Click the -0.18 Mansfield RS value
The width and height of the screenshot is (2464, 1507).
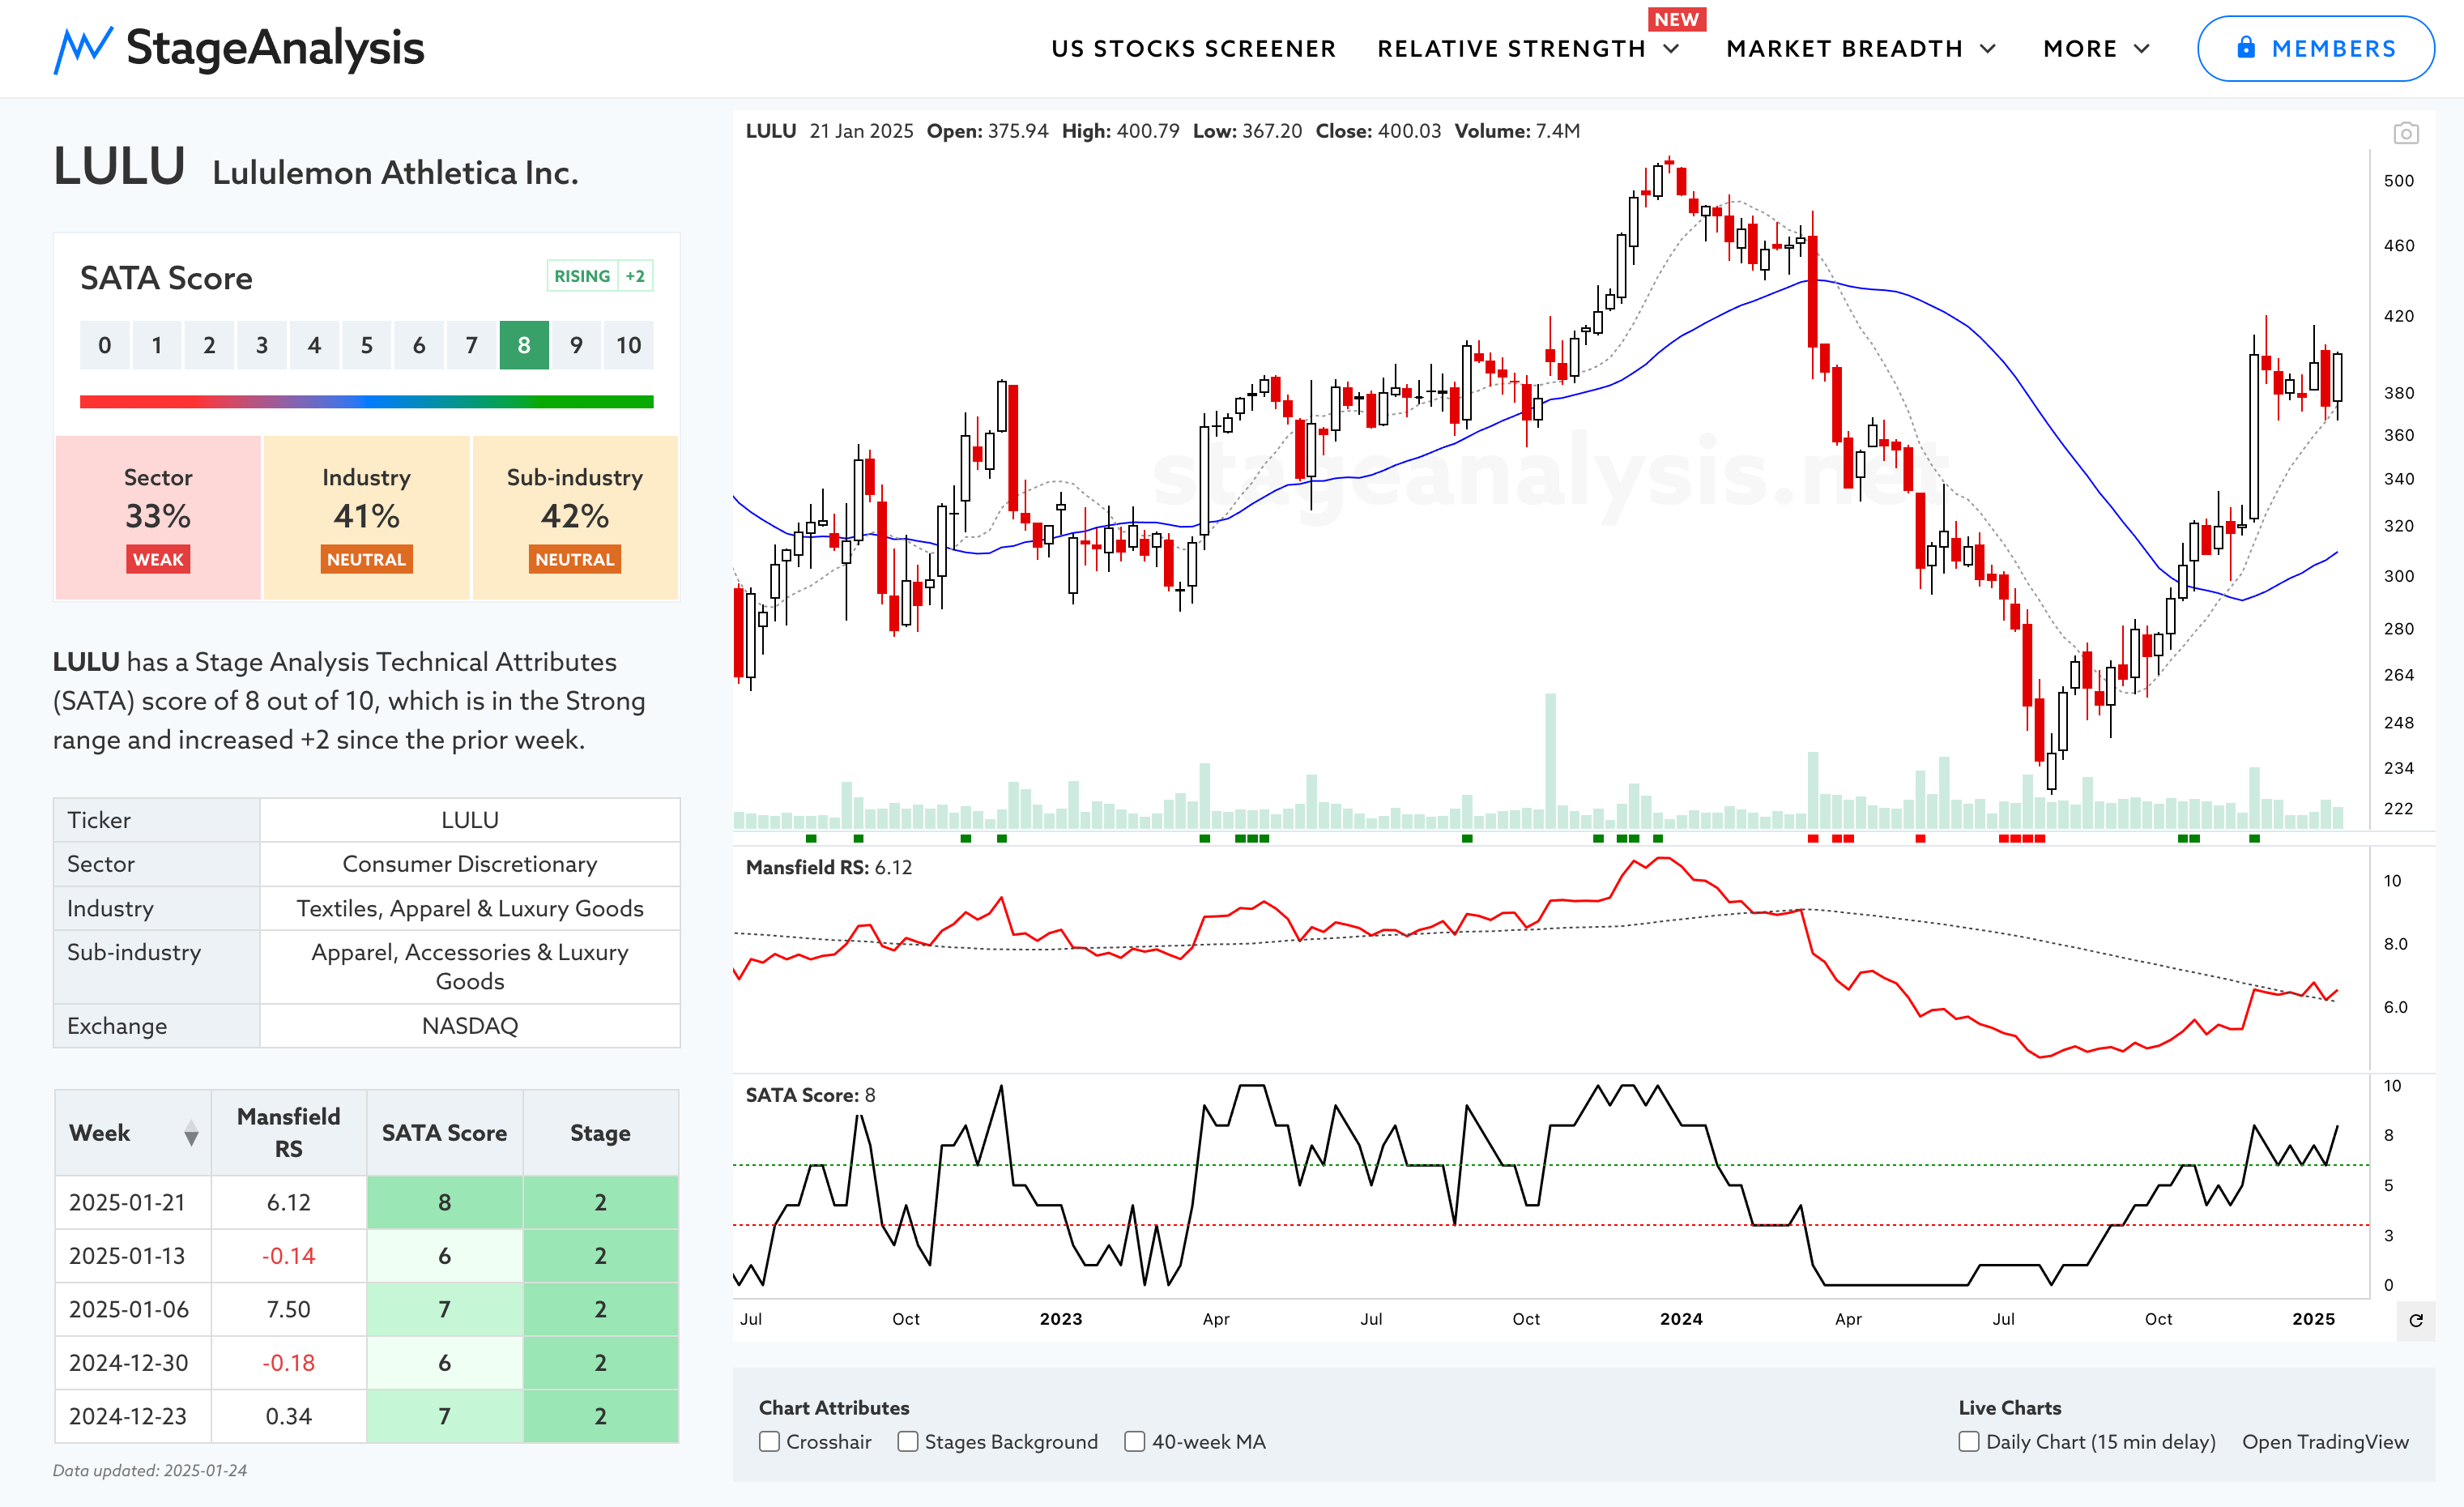point(289,1363)
